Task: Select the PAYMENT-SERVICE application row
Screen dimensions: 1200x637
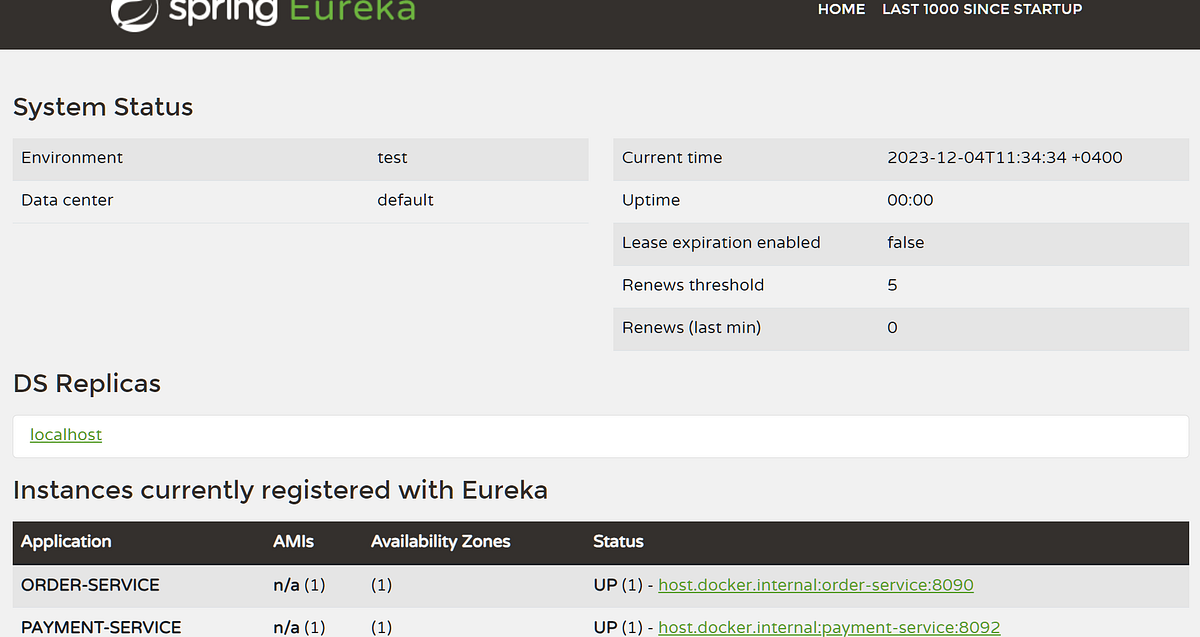Action: coord(100,626)
